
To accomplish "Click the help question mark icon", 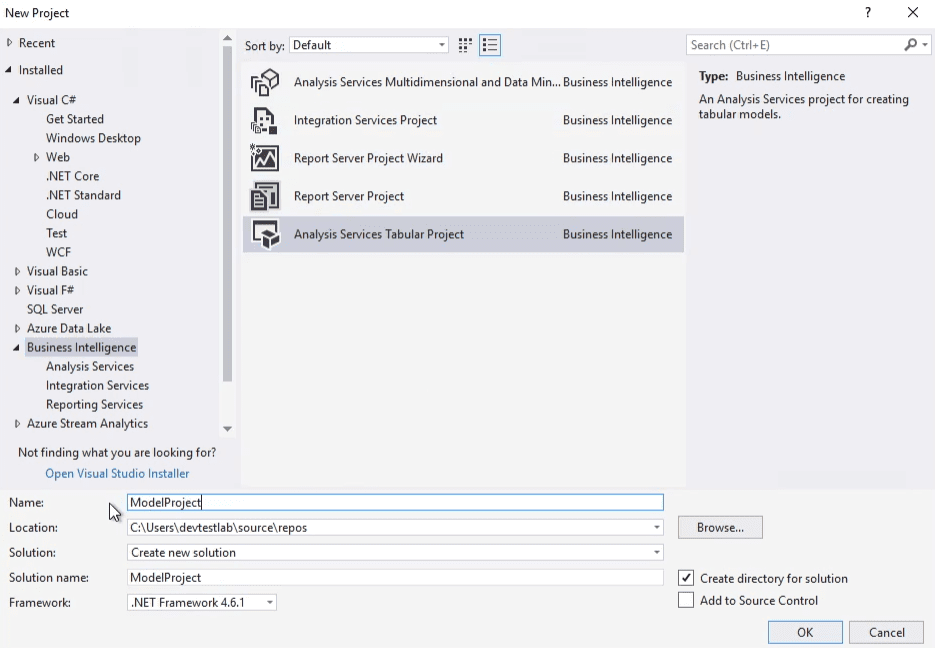I will (867, 13).
